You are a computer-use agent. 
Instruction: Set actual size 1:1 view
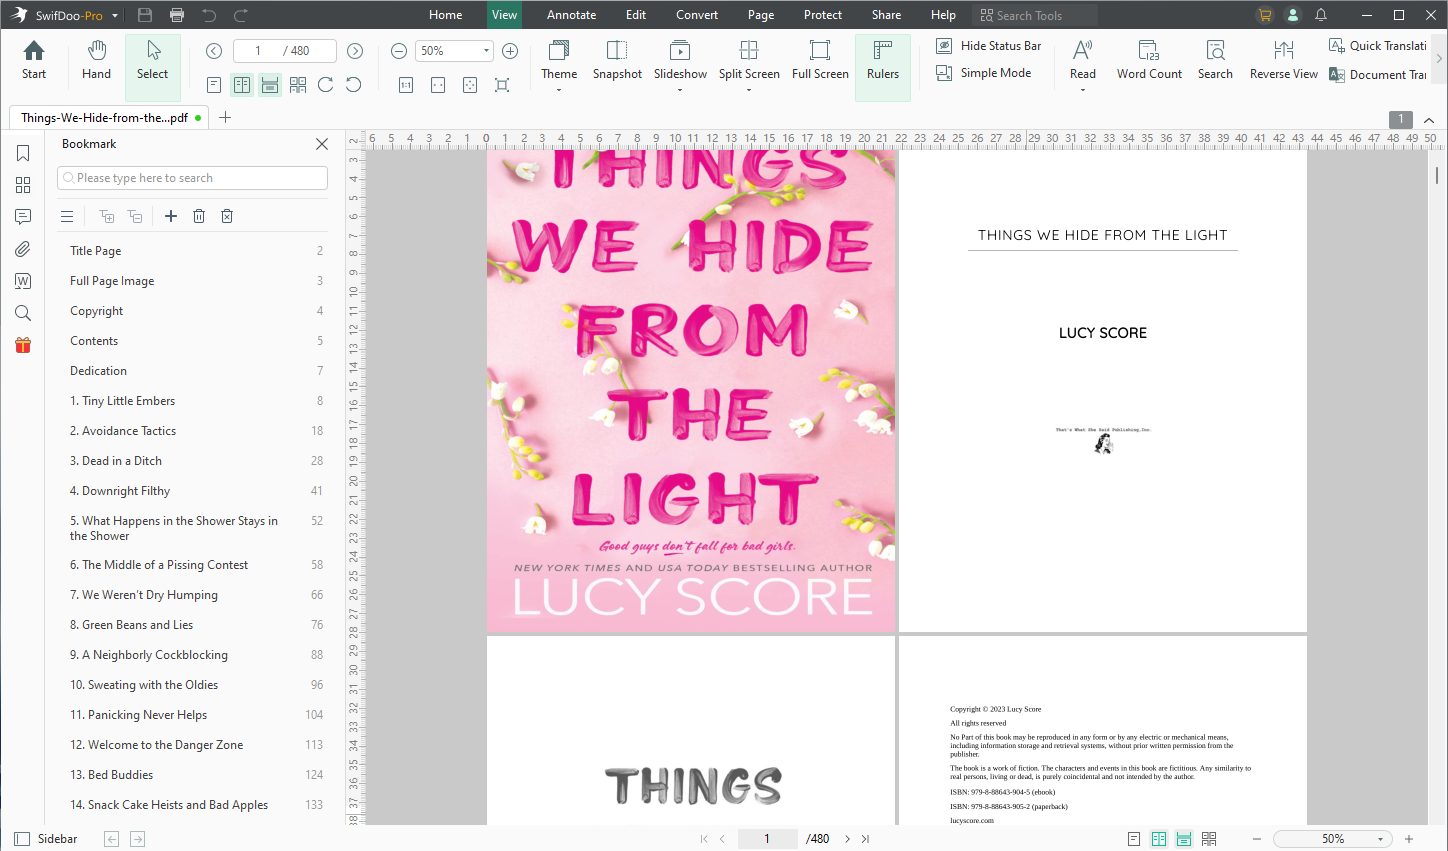(x=406, y=85)
